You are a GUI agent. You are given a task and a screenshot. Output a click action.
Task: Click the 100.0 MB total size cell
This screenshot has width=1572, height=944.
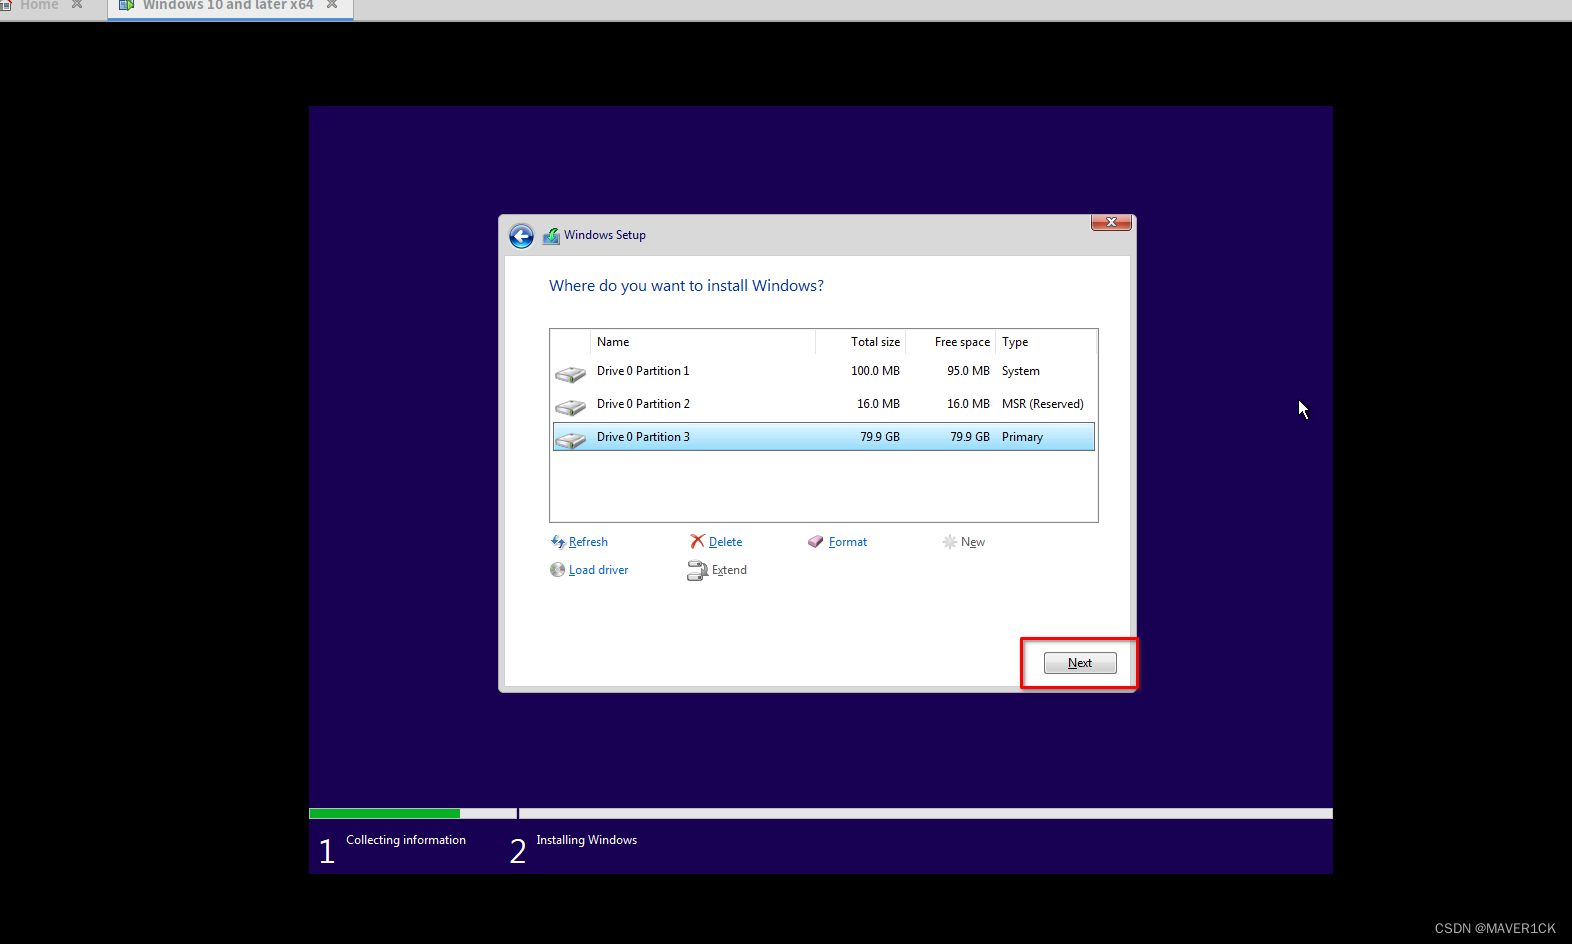[875, 371]
